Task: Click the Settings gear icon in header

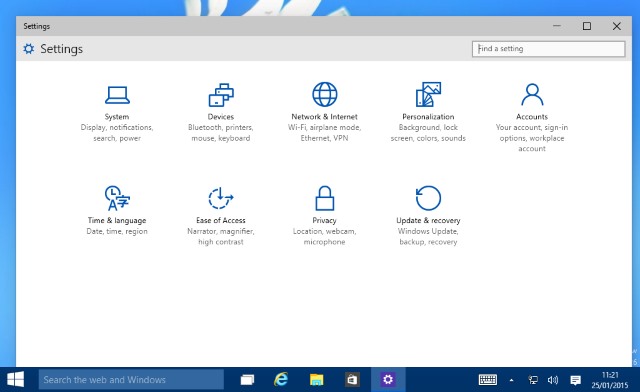Action: click(x=29, y=49)
